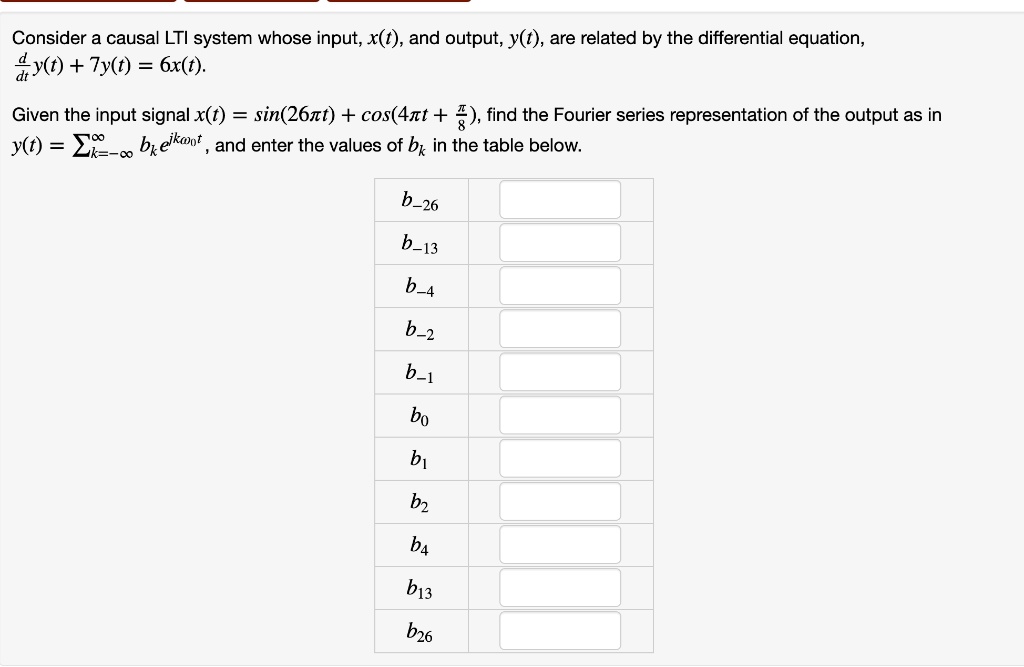
Task: Click the b₄ coefficient input field
Action: [x=560, y=544]
